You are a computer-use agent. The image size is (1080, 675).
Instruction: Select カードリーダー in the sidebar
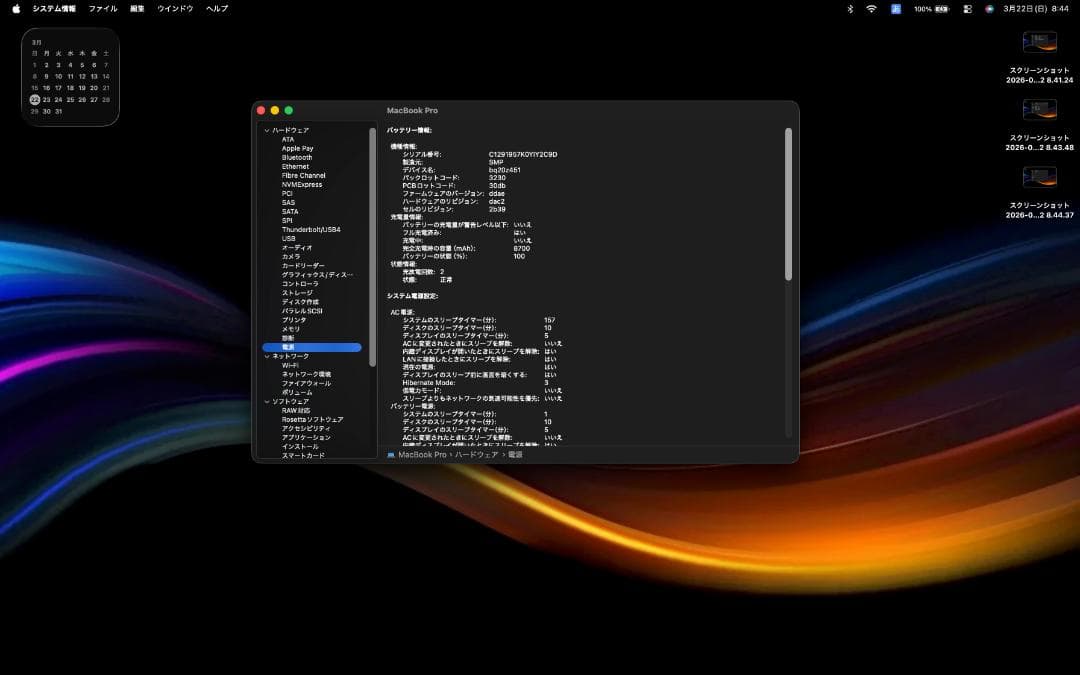[x=303, y=265]
